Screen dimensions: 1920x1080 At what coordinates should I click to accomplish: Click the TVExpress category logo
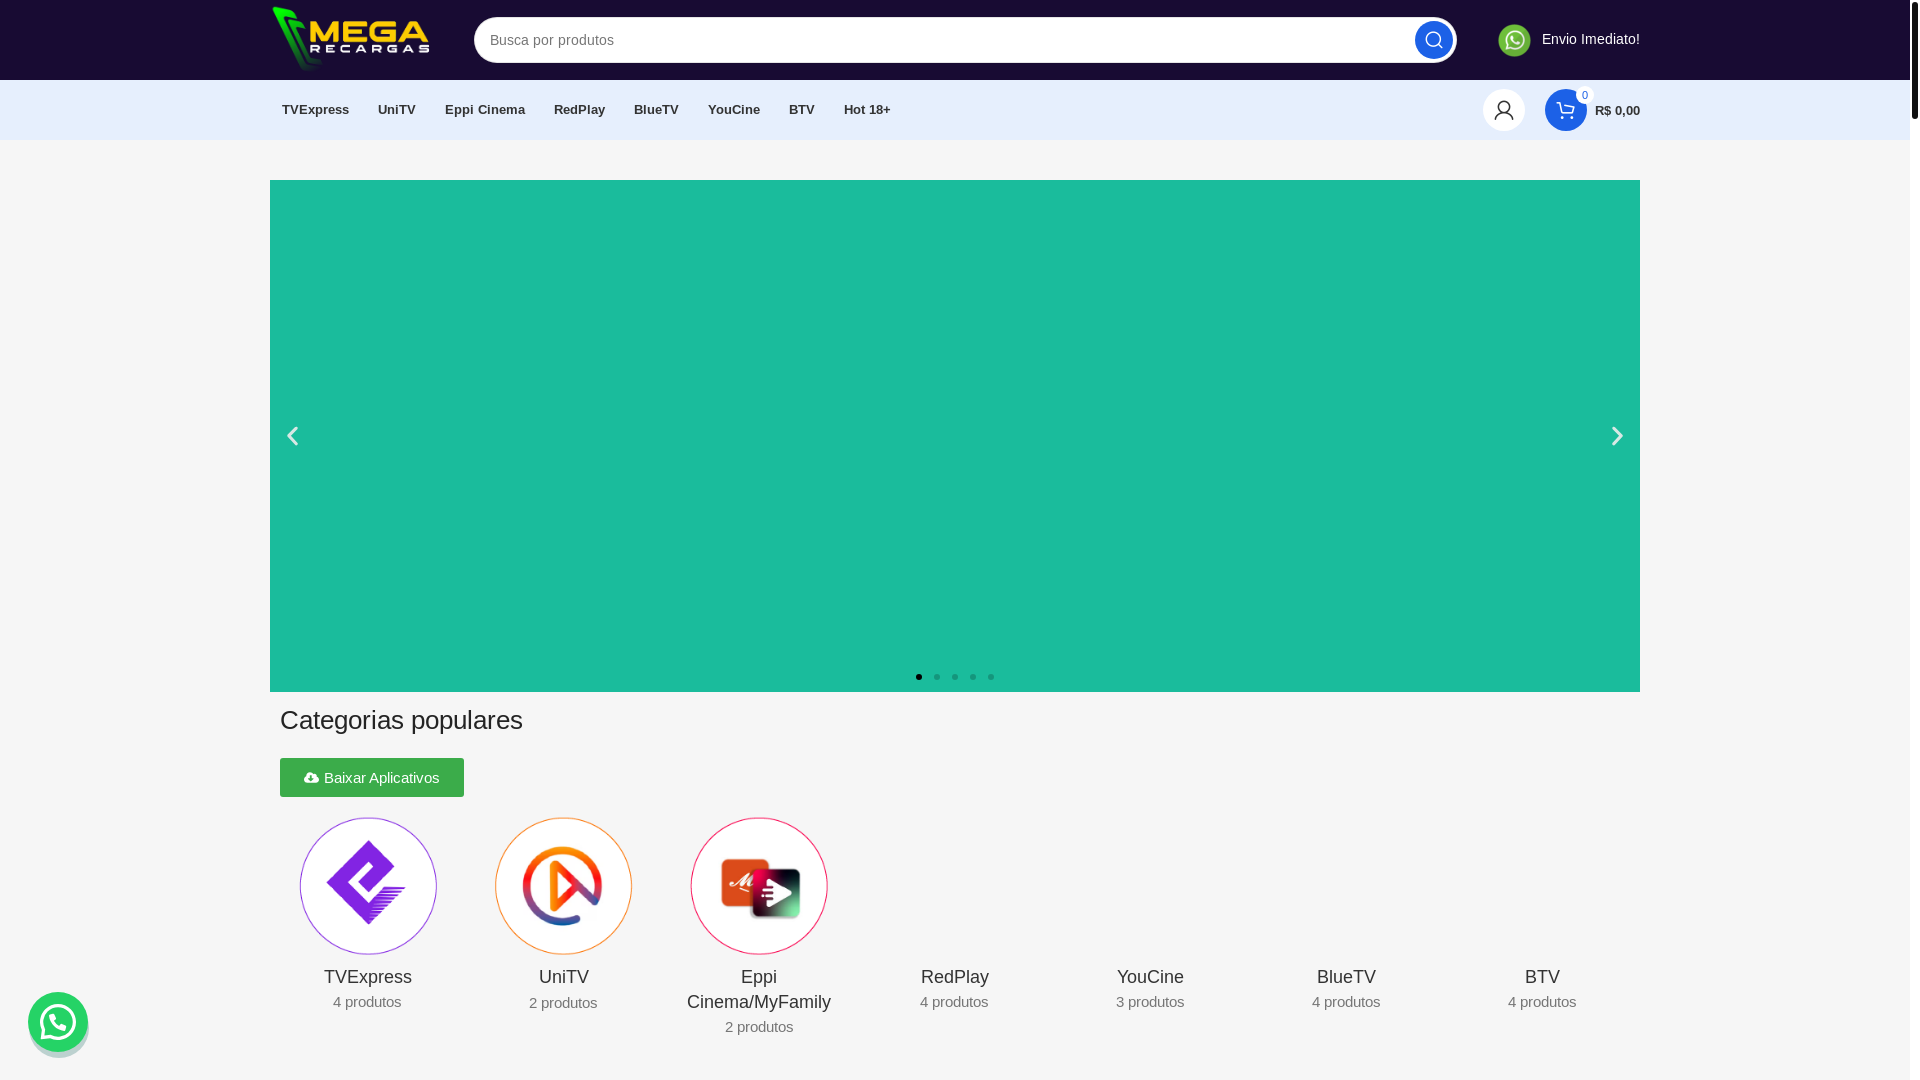coord(368,886)
